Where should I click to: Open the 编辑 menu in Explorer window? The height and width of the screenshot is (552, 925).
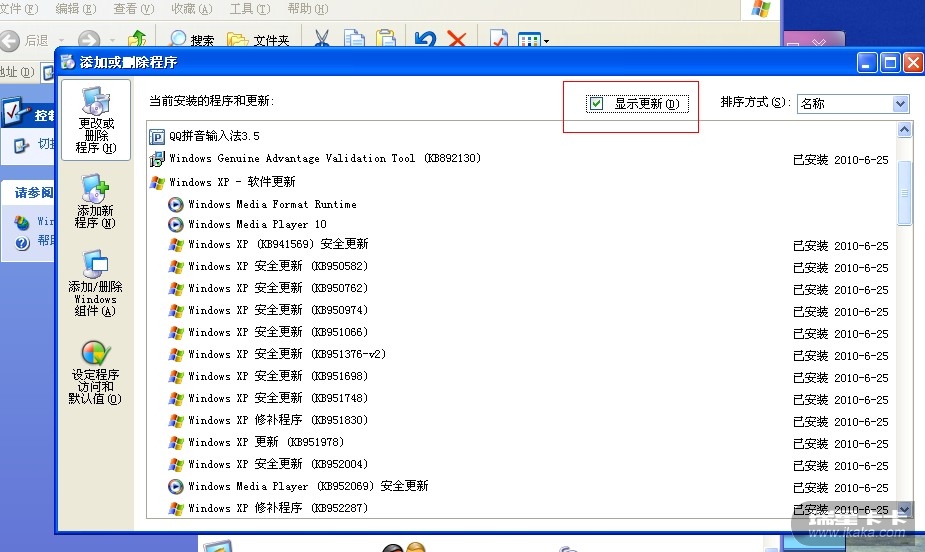point(76,9)
